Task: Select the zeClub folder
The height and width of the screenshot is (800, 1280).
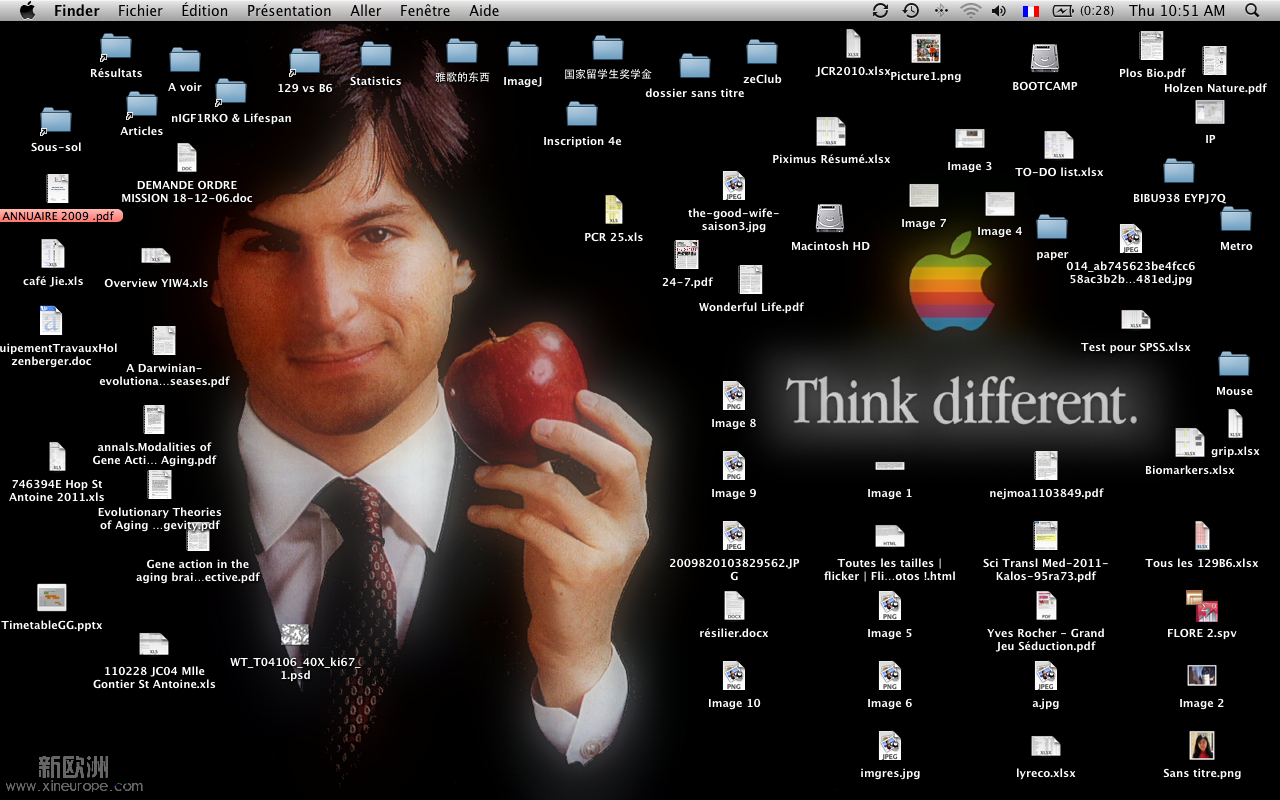Action: click(762, 52)
